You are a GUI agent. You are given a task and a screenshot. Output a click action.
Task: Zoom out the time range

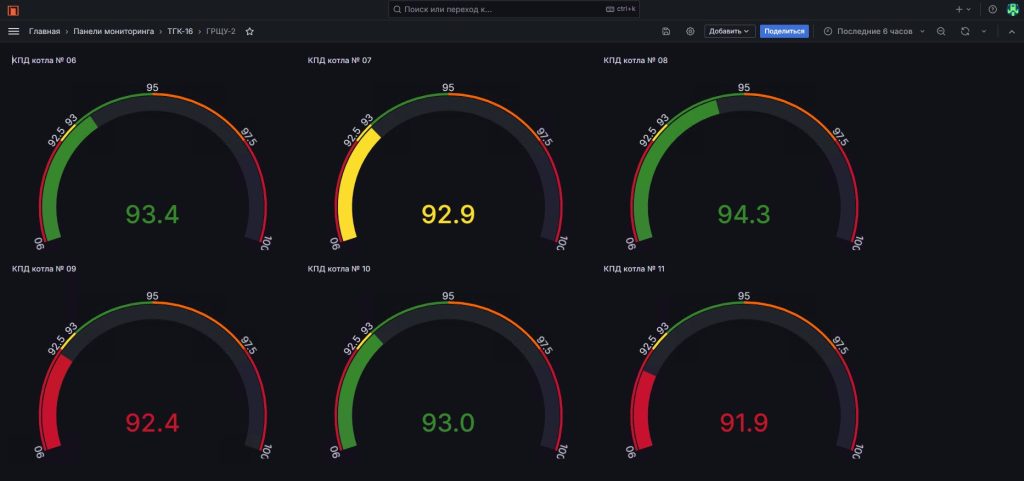[941, 31]
